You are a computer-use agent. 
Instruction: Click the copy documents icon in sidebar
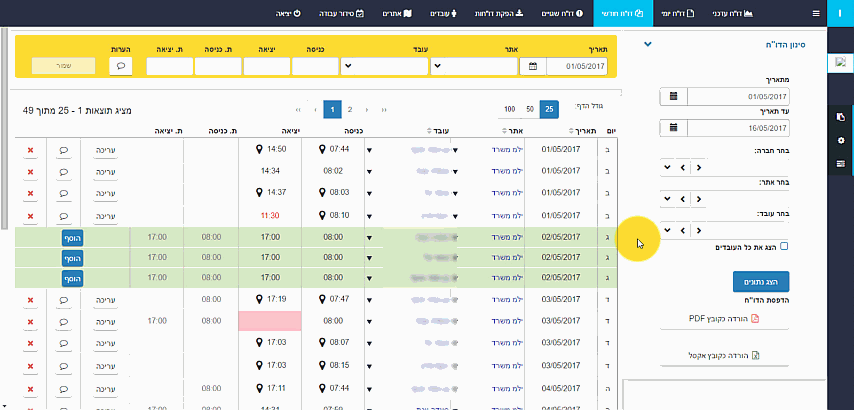(840, 117)
